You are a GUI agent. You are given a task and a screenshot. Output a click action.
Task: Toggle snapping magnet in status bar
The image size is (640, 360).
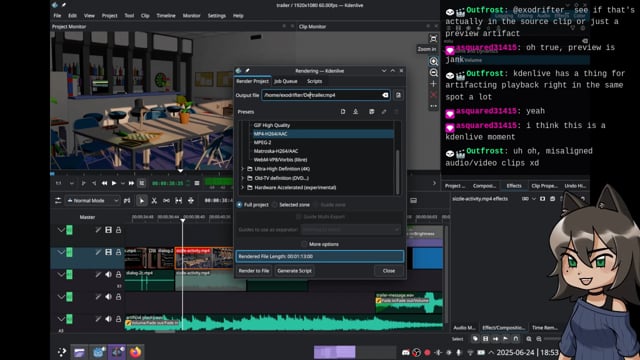click(x=516, y=339)
